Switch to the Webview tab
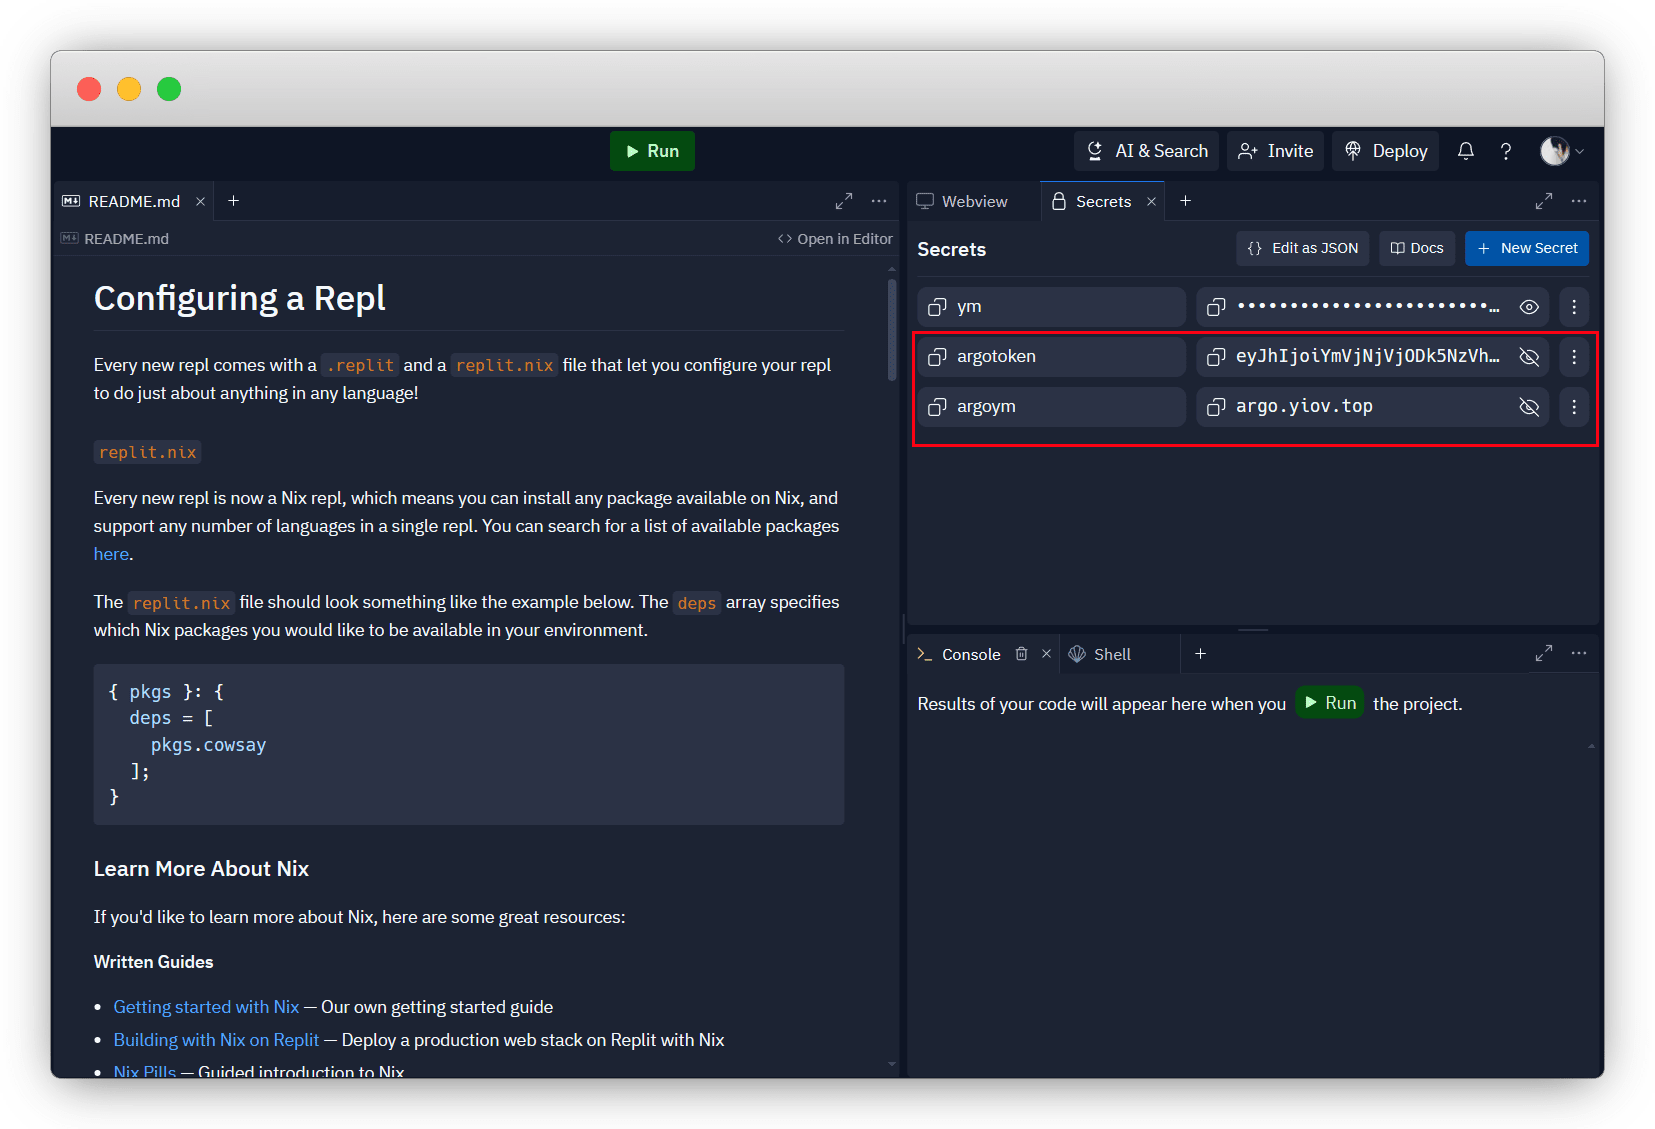The height and width of the screenshot is (1129, 1655). [962, 201]
